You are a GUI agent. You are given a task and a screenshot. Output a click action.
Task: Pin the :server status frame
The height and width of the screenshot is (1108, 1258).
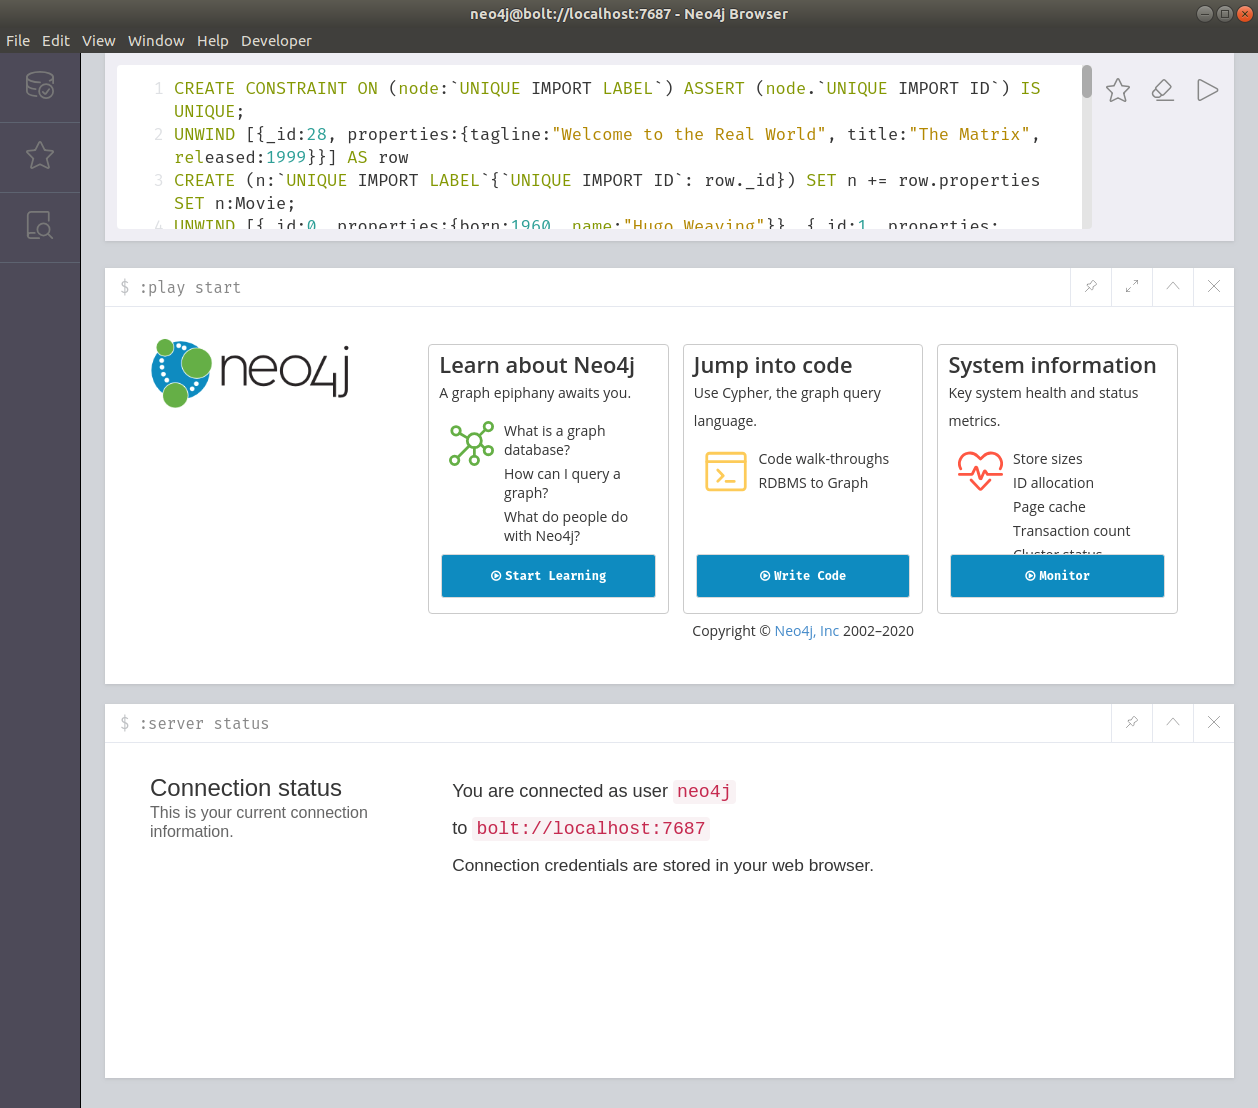click(x=1131, y=723)
